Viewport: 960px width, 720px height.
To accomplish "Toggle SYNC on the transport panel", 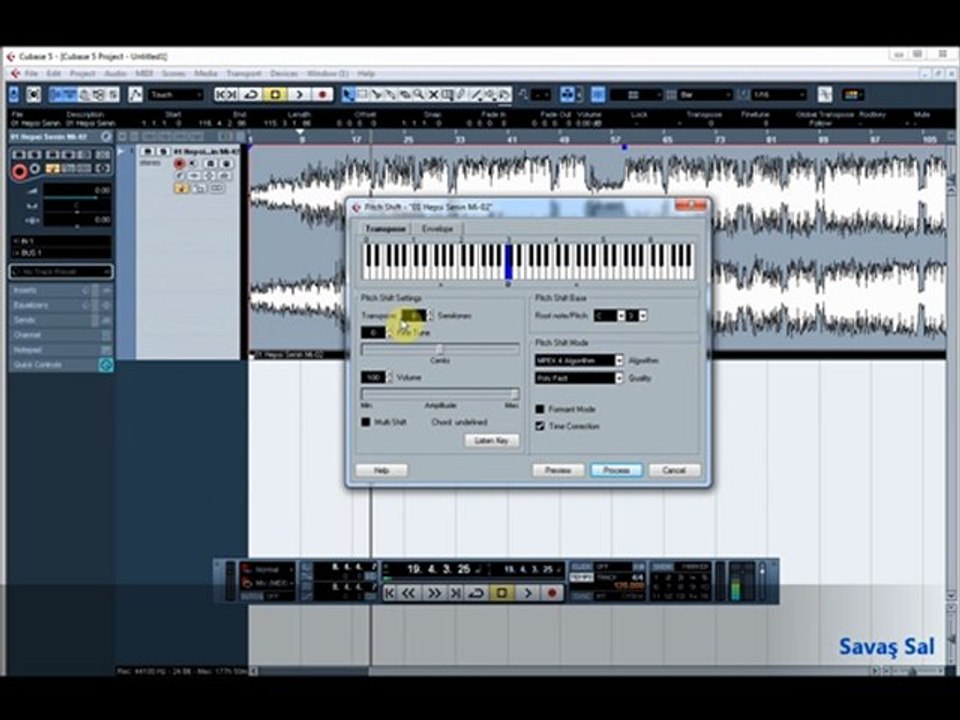I will [x=581, y=596].
